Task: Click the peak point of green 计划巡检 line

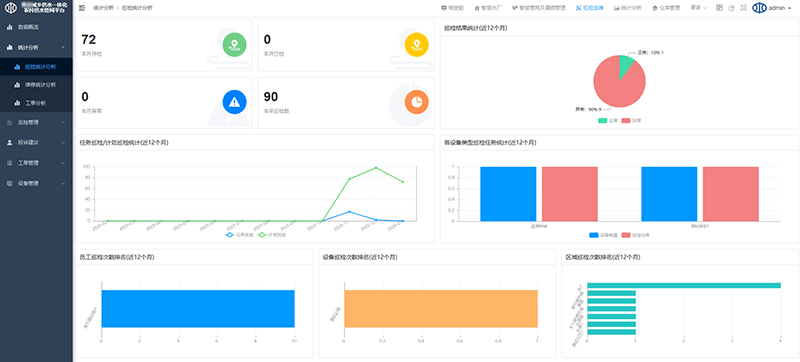Action: coord(376,167)
